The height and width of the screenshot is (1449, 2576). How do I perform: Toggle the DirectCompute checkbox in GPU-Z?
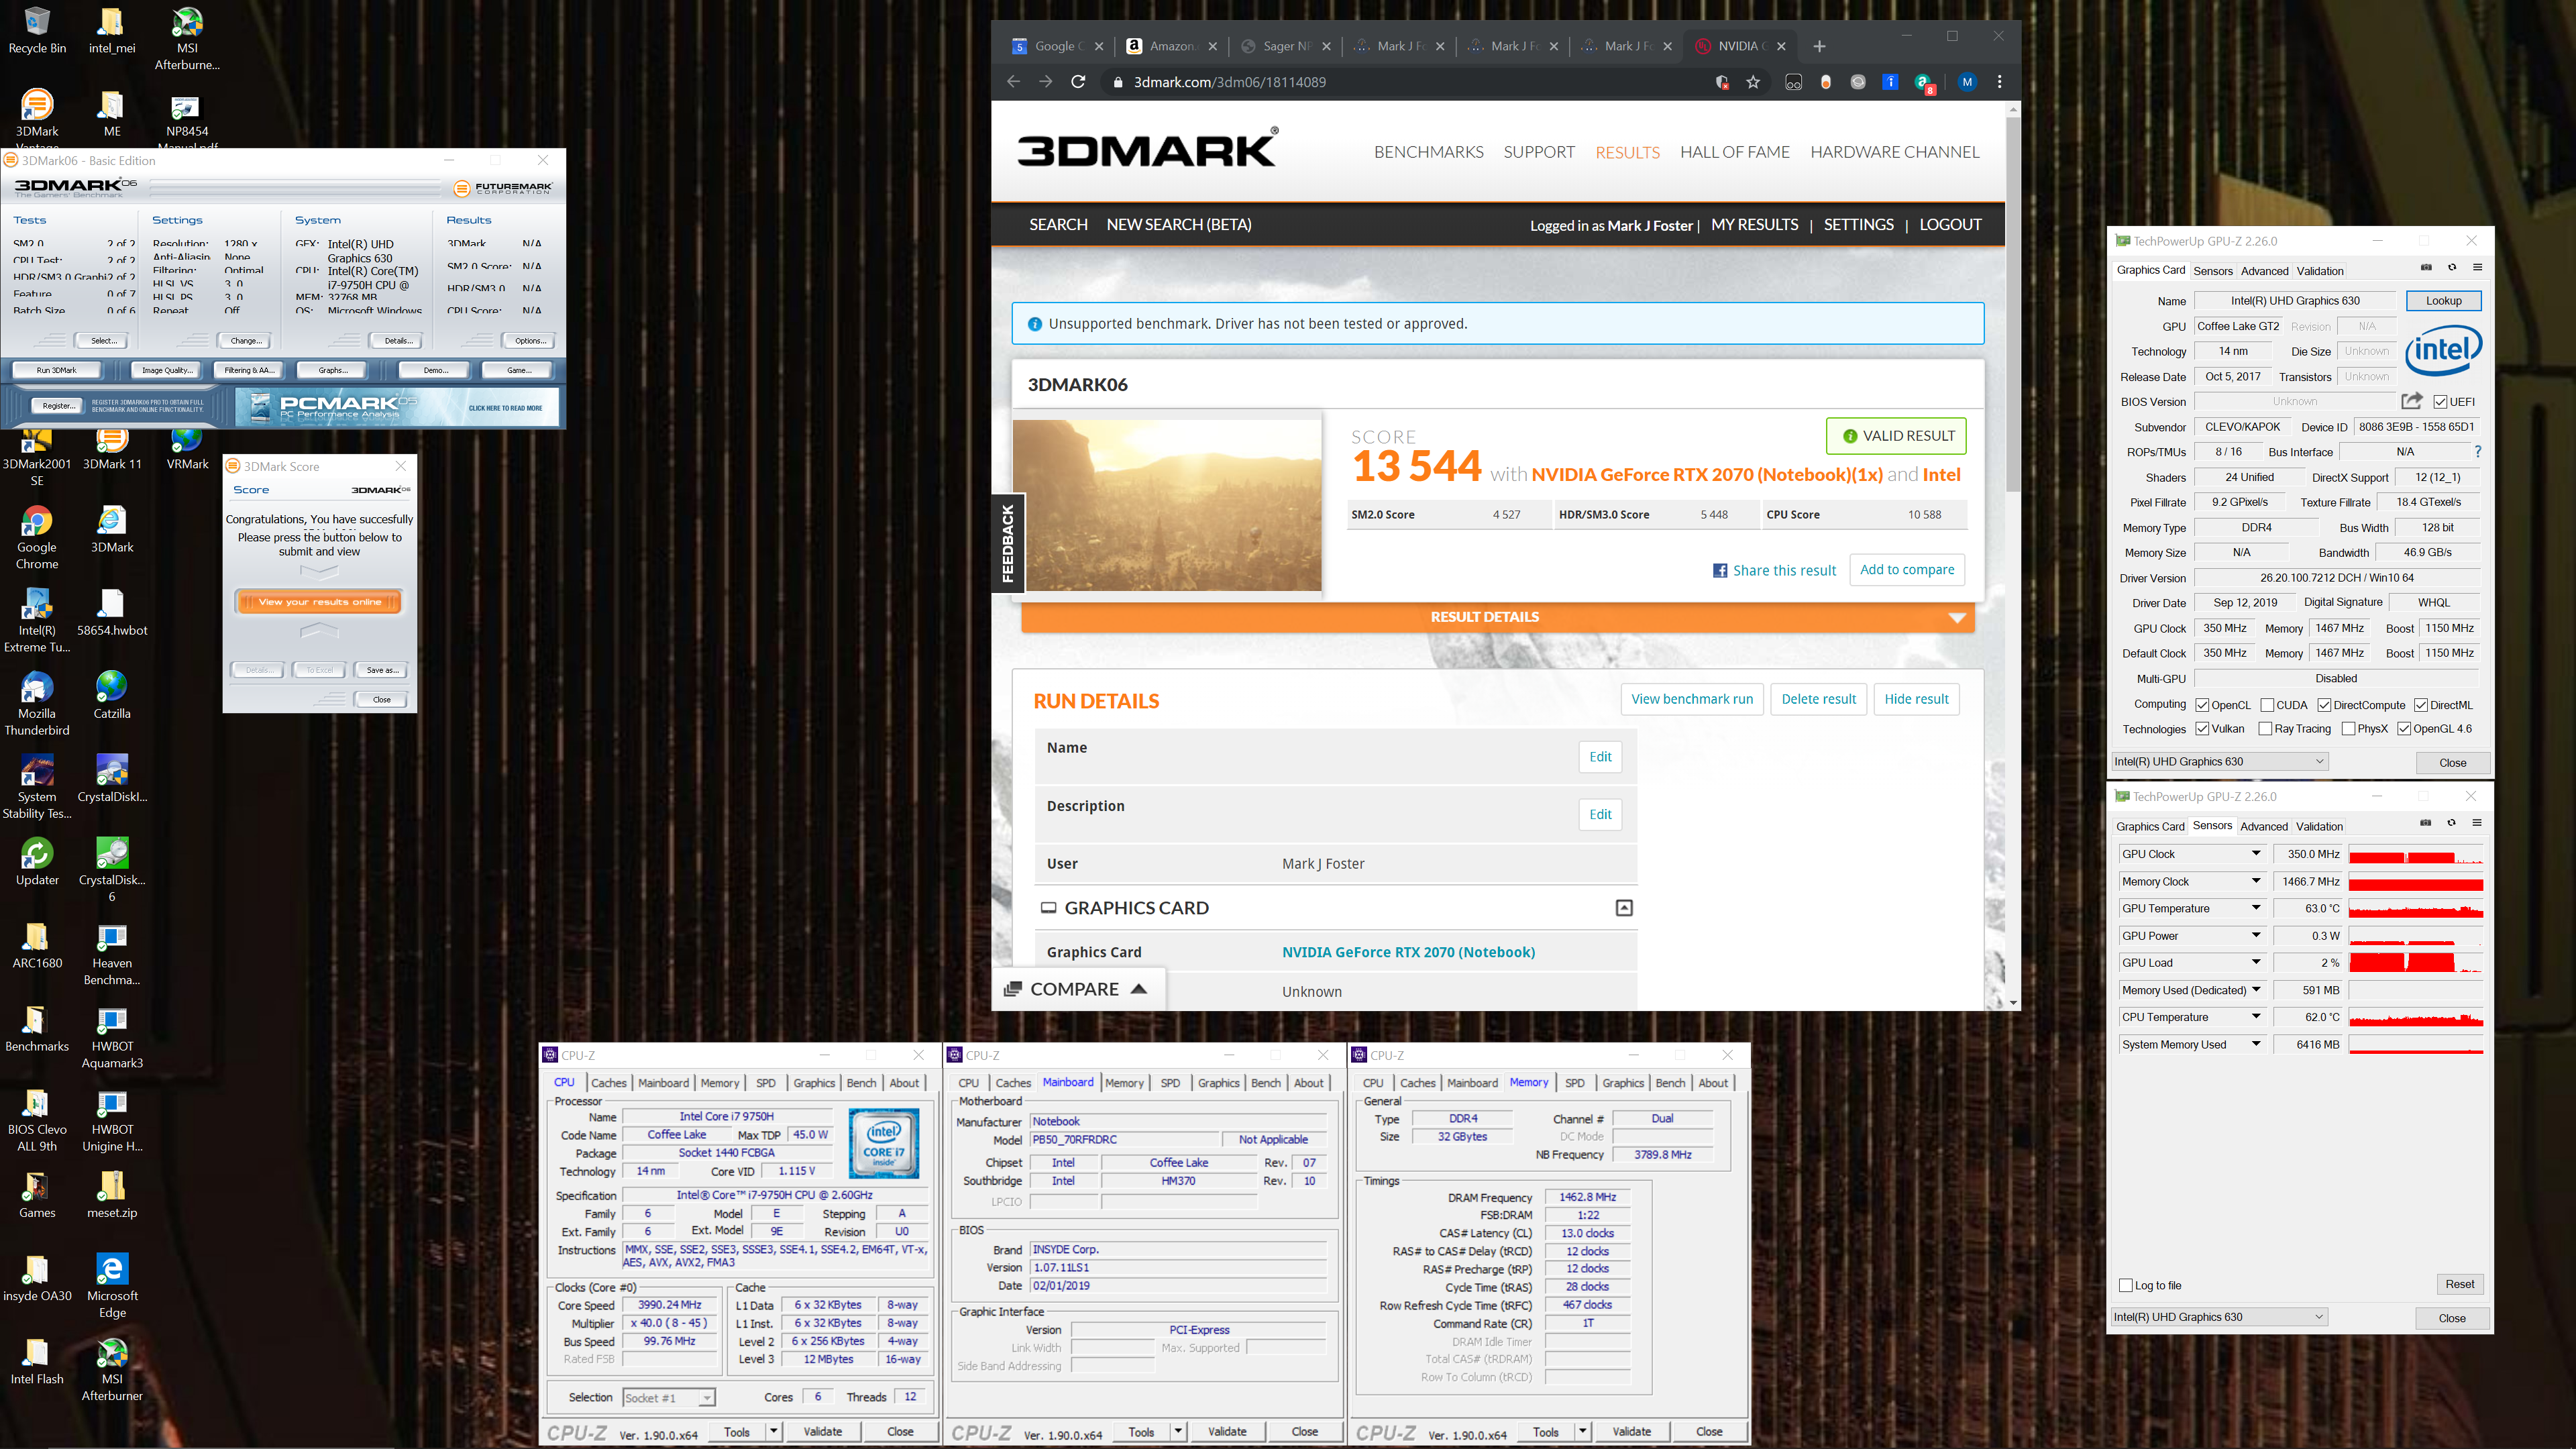(2325, 705)
